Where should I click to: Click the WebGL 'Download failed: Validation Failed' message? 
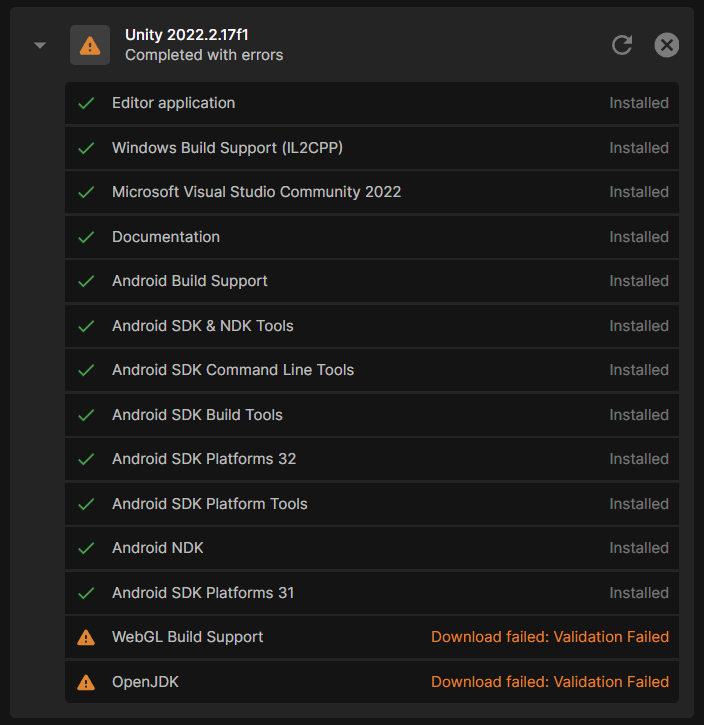(550, 637)
